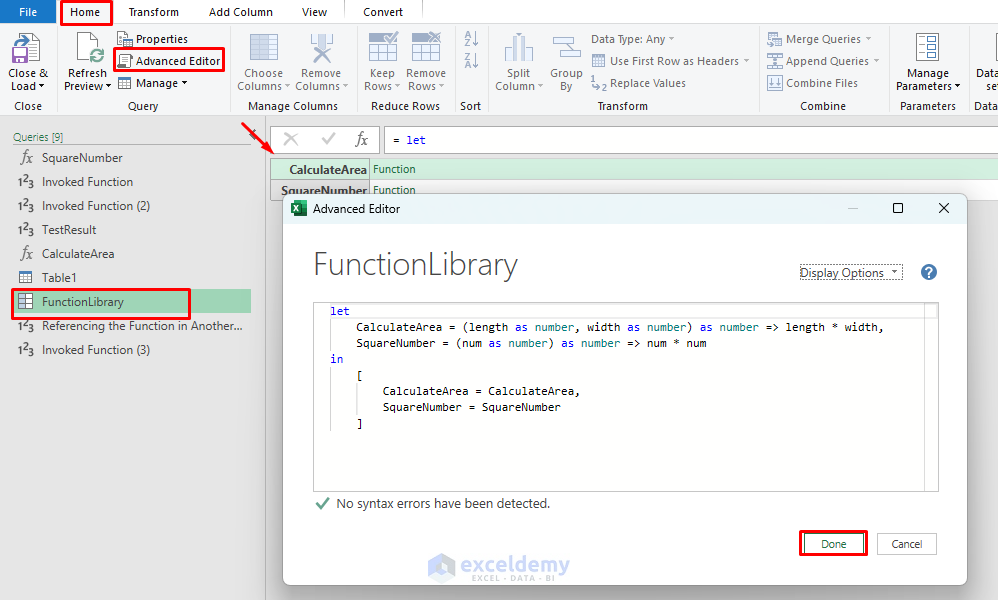The height and width of the screenshot is (600, 998).
Task: Click inside the M code editor area
Action: (x=619, y=396)
